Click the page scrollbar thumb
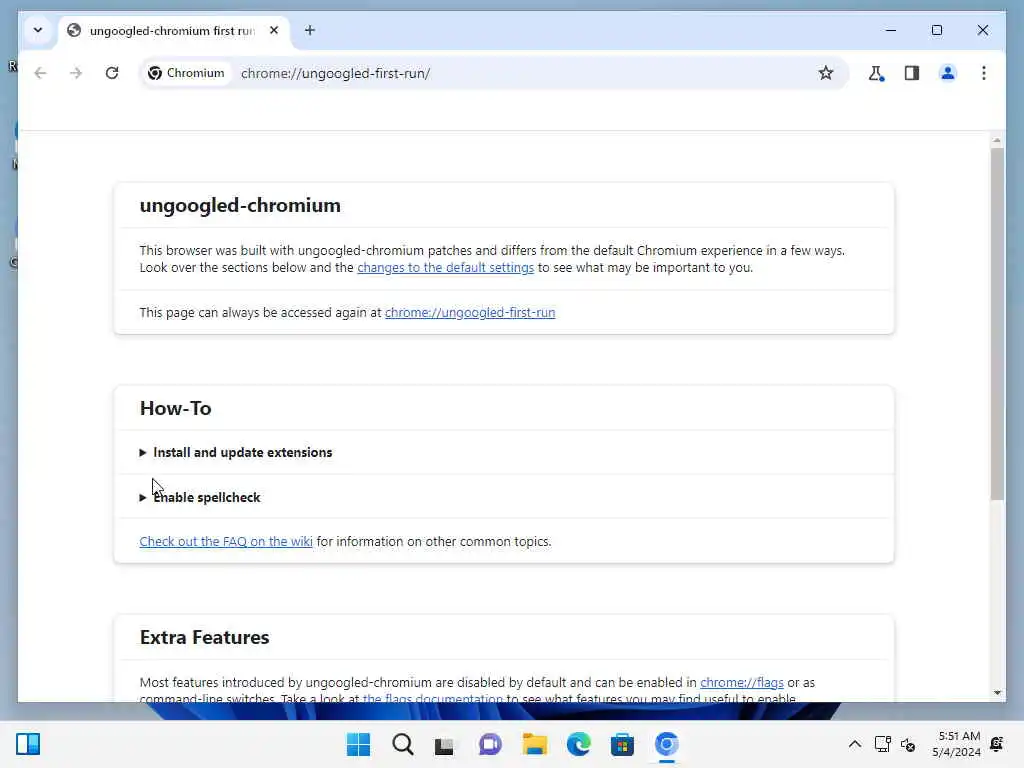Viewport: 1024px width, 768px height. pos(997,324)
